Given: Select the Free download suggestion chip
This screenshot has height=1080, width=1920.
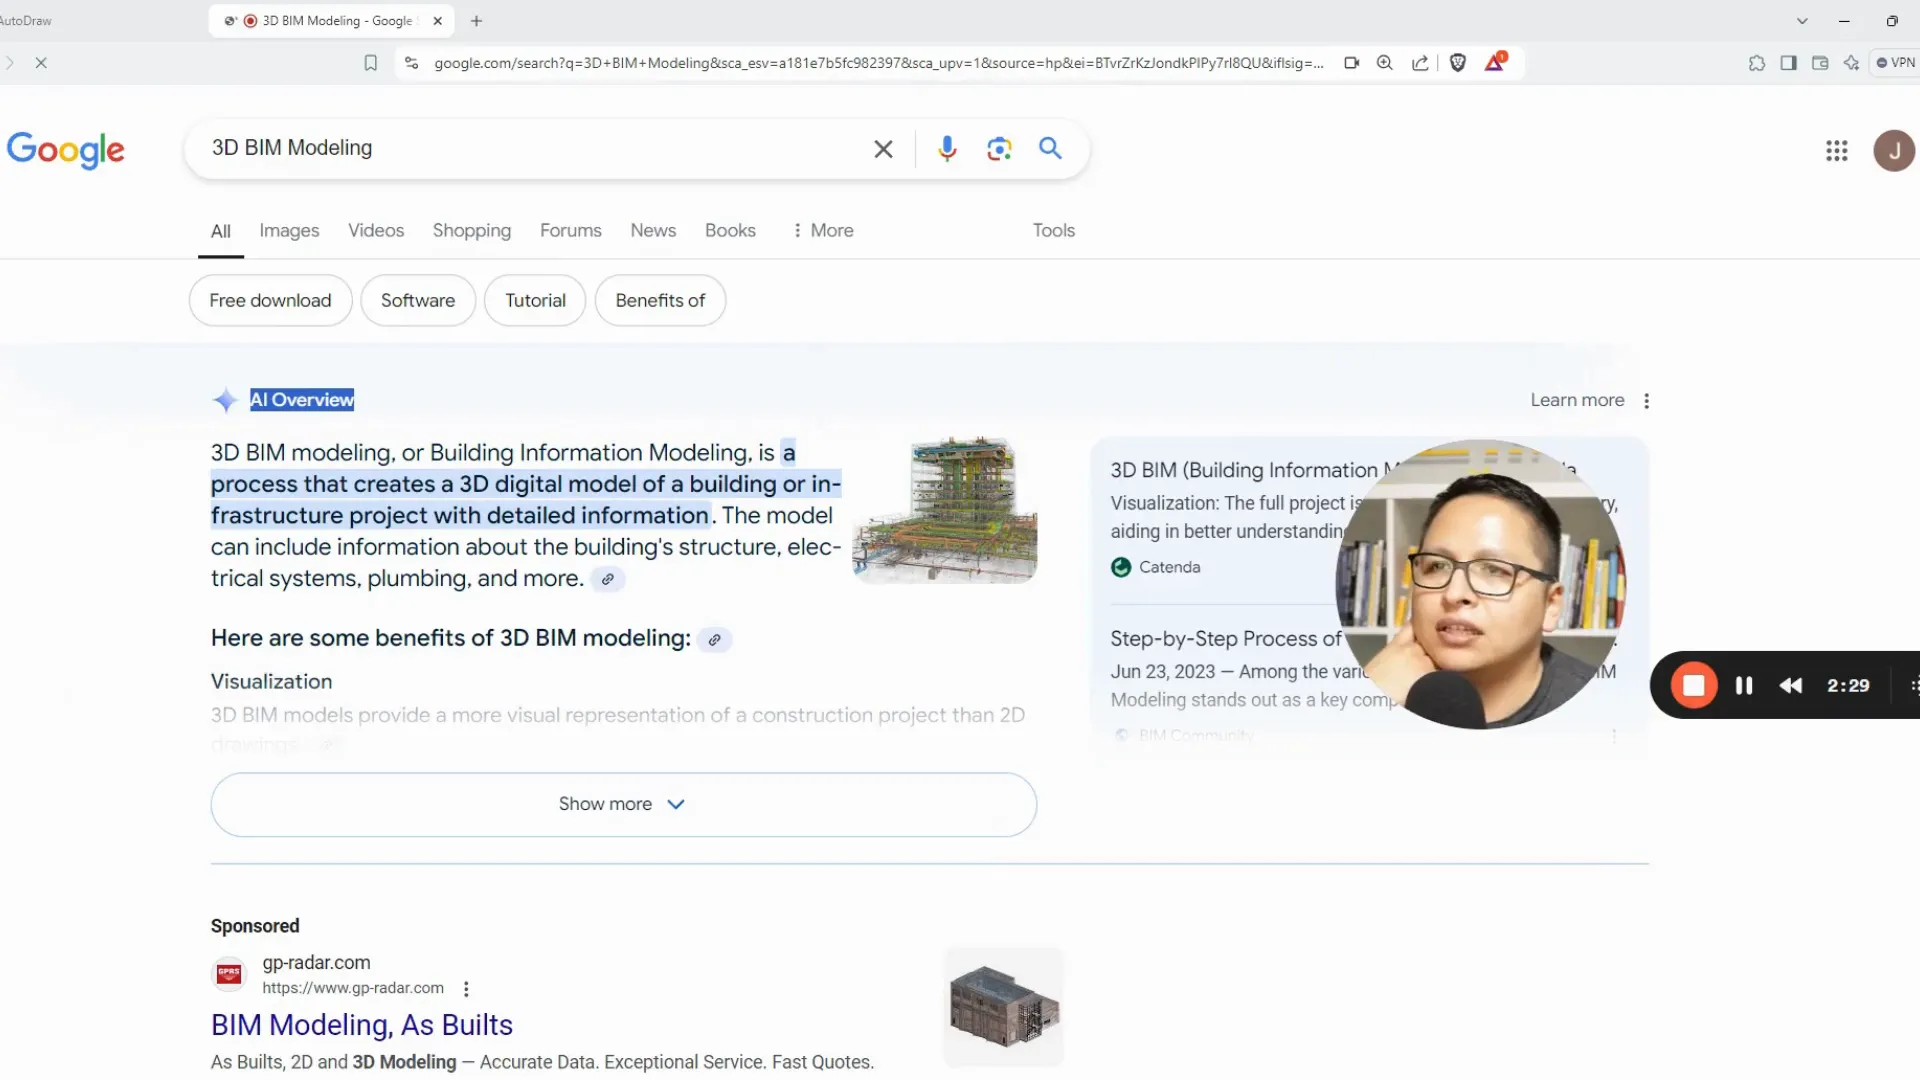Looking at the screenshot, I should [270, 301].
